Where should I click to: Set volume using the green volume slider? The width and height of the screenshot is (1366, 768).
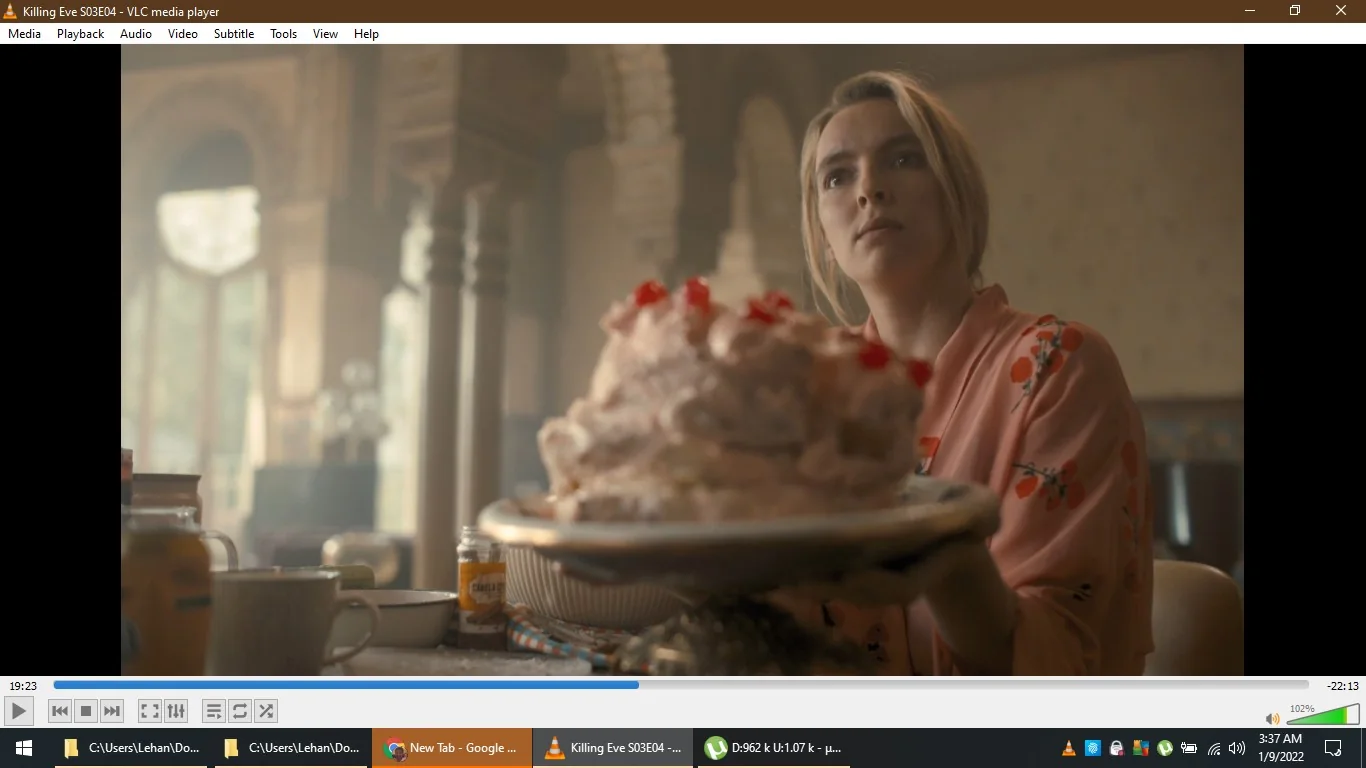(1322, 714)
